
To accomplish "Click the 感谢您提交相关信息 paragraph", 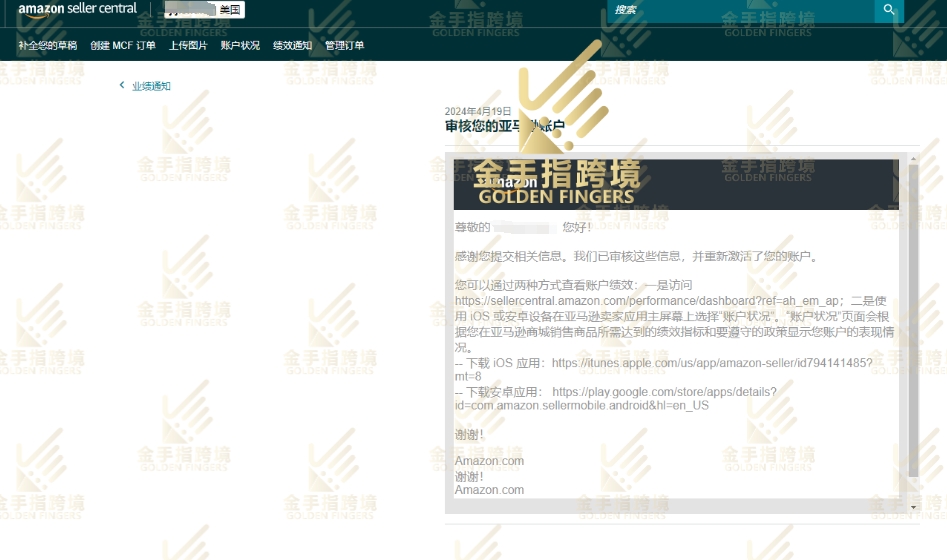I will 637,256.
